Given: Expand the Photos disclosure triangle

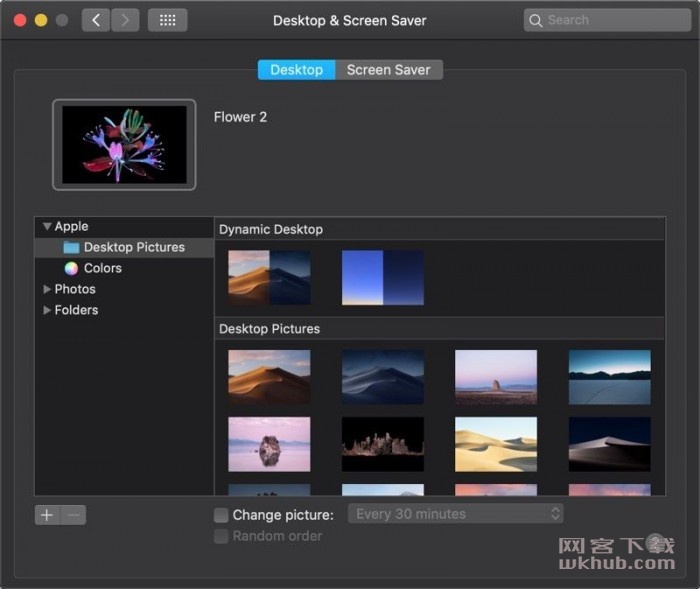Looking at the screenshot, I should (x=47, y=289).
